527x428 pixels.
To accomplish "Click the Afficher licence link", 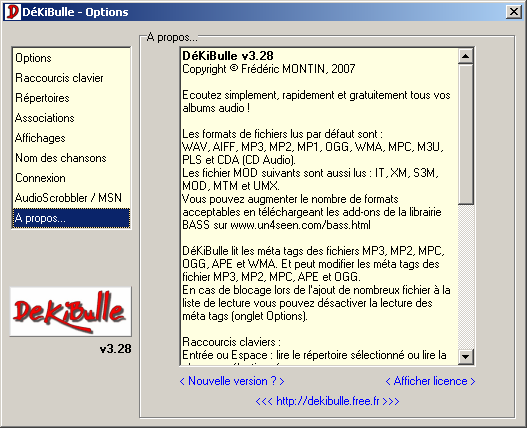I will coord(430,381).
